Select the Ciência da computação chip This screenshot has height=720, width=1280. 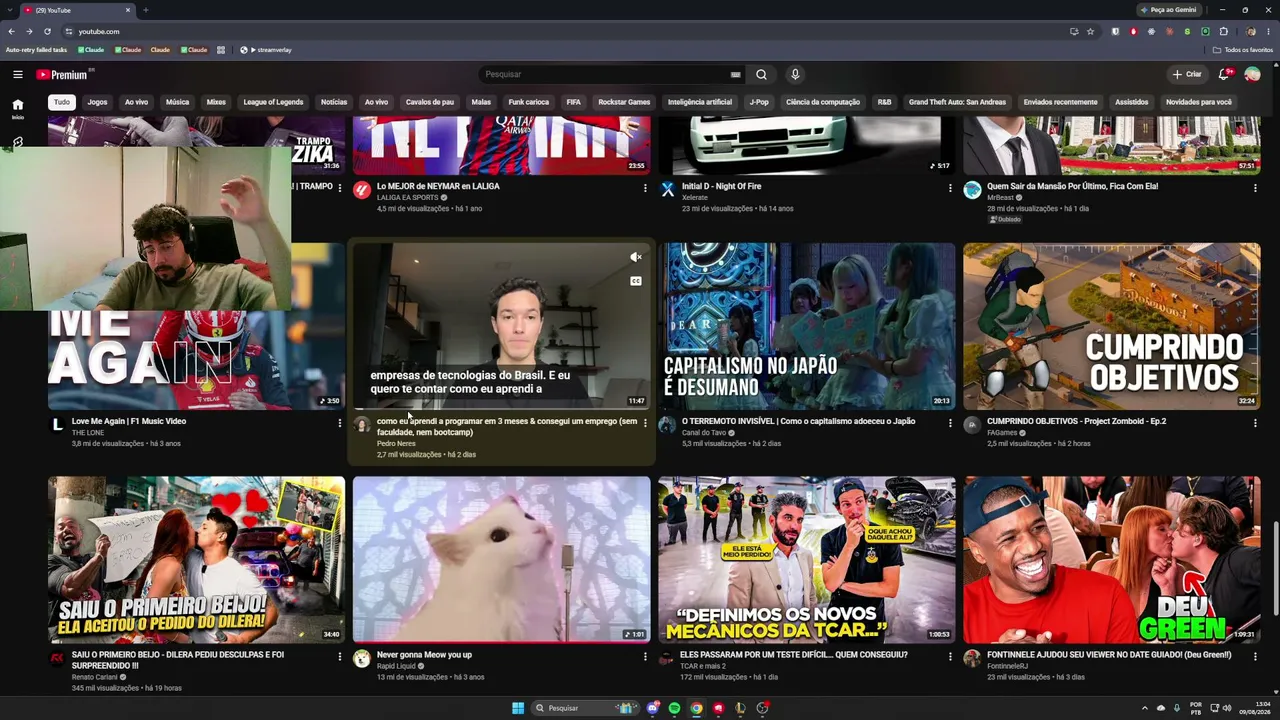pyautogui.click(x=823, y=102)
